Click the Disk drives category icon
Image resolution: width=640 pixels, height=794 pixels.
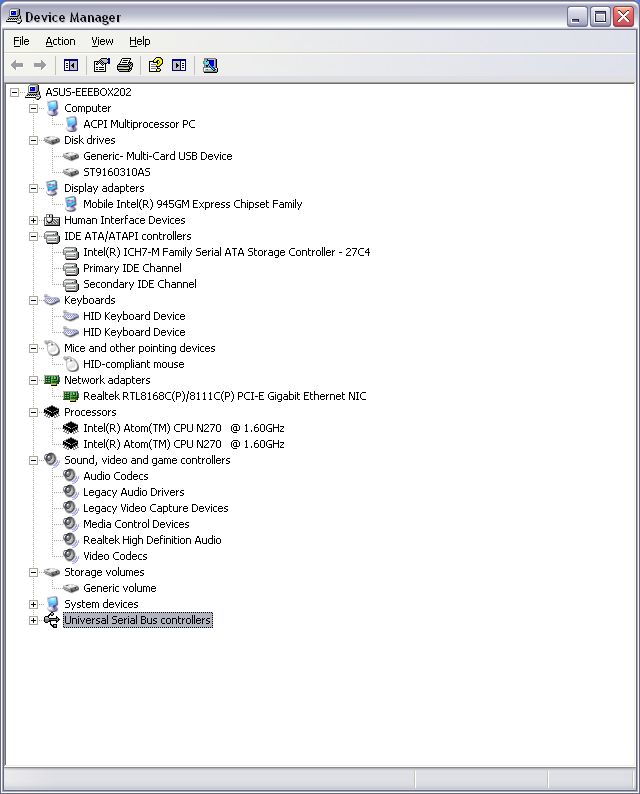pos(52,140)
